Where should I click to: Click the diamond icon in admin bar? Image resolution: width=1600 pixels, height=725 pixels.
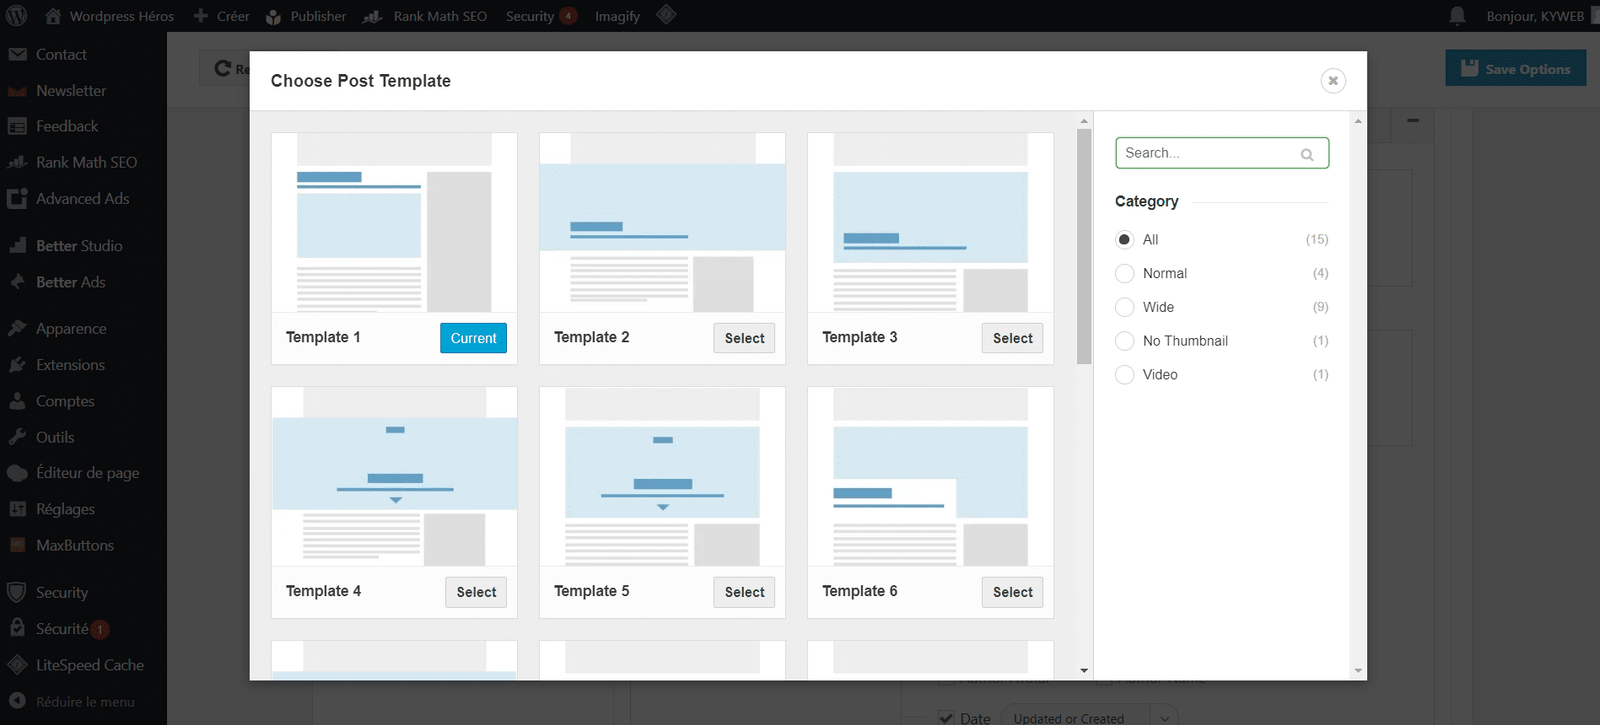pos(666,15)
